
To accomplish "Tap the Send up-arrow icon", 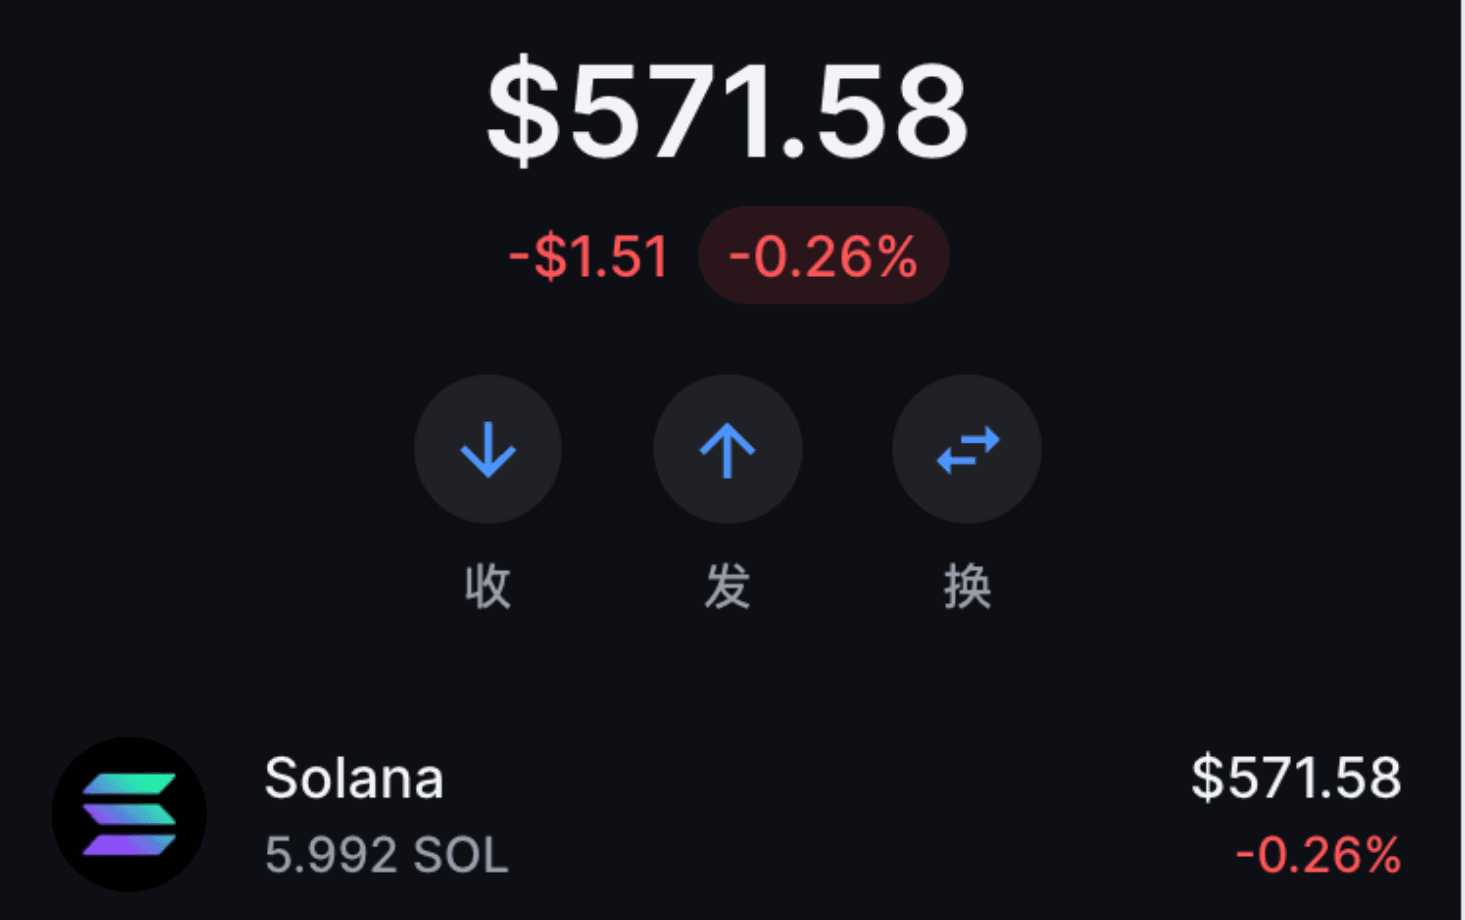I will click(x=727, y=449).
